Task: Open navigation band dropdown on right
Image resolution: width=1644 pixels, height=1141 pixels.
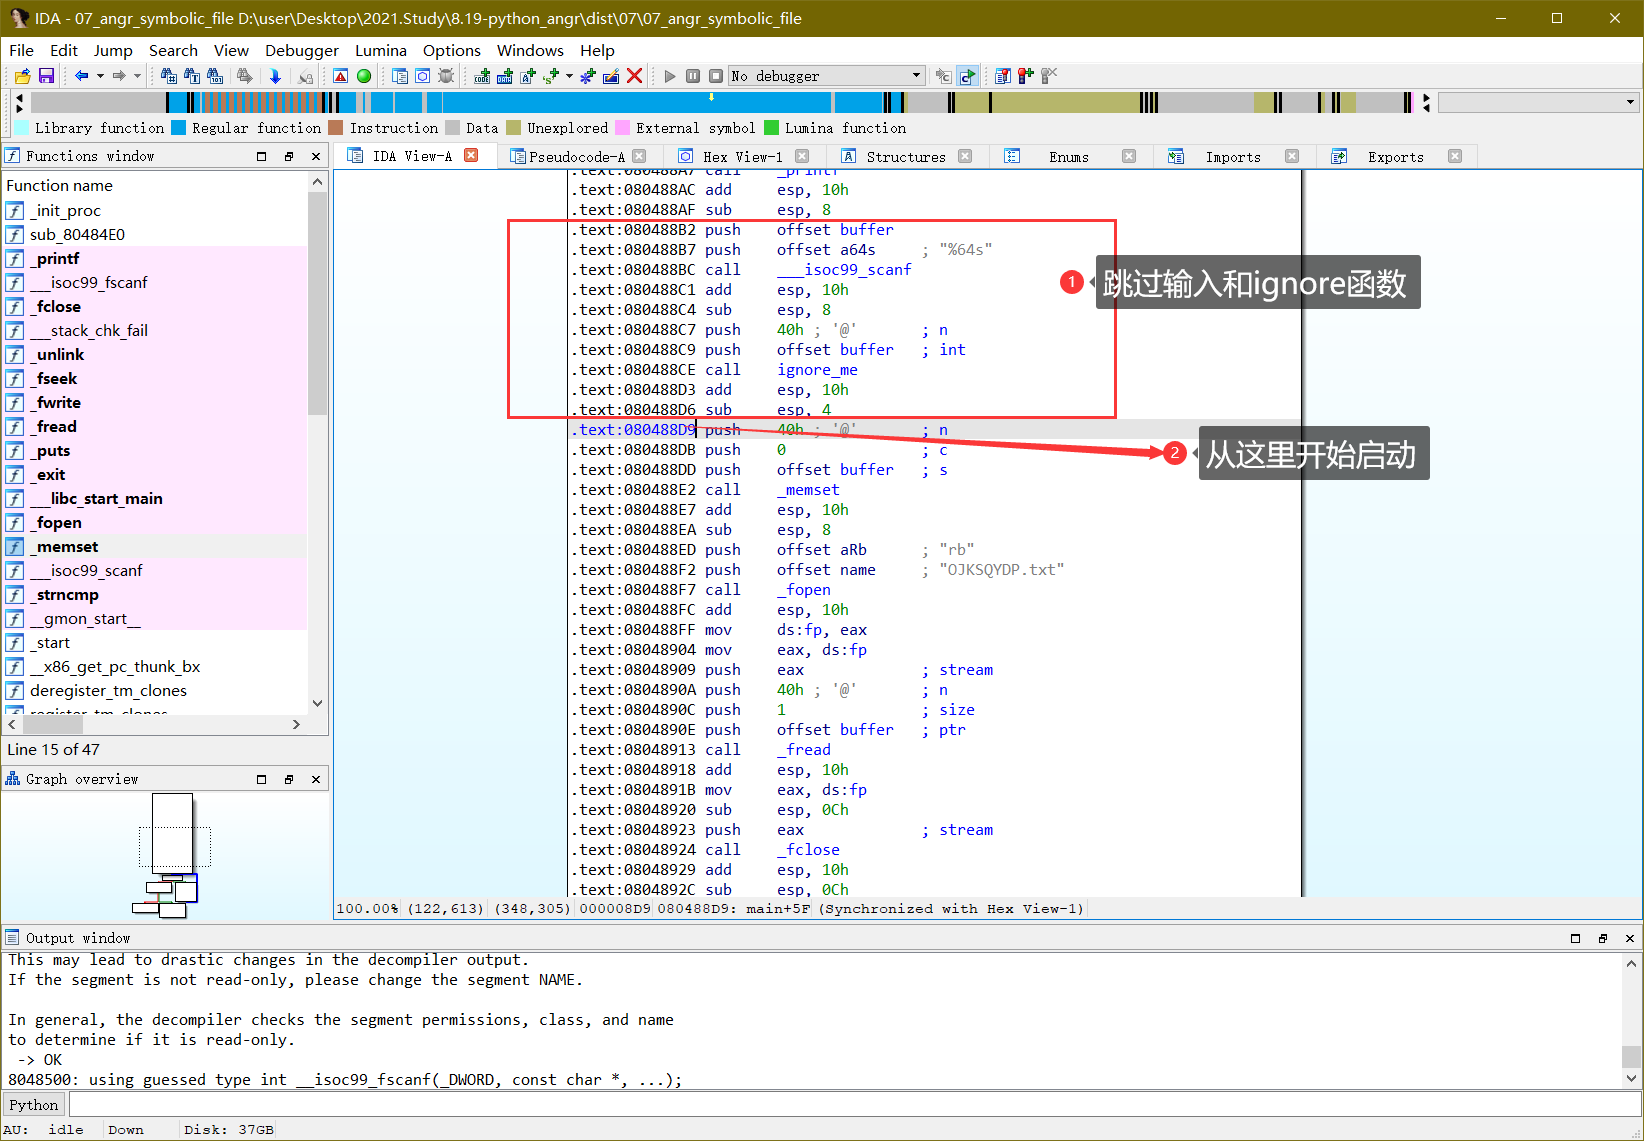Action: tap(1630, 102)
